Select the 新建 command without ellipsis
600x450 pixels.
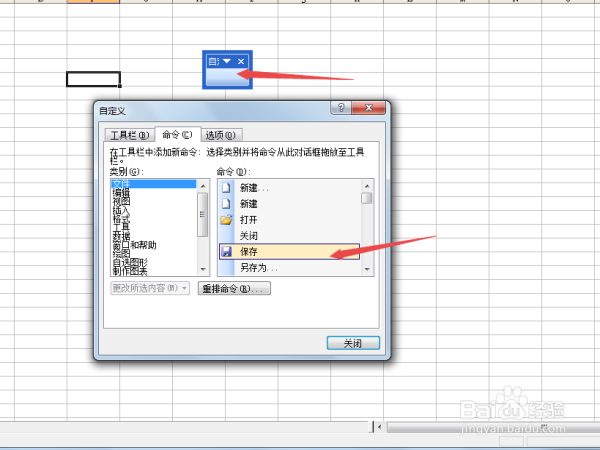click(290, 204)
